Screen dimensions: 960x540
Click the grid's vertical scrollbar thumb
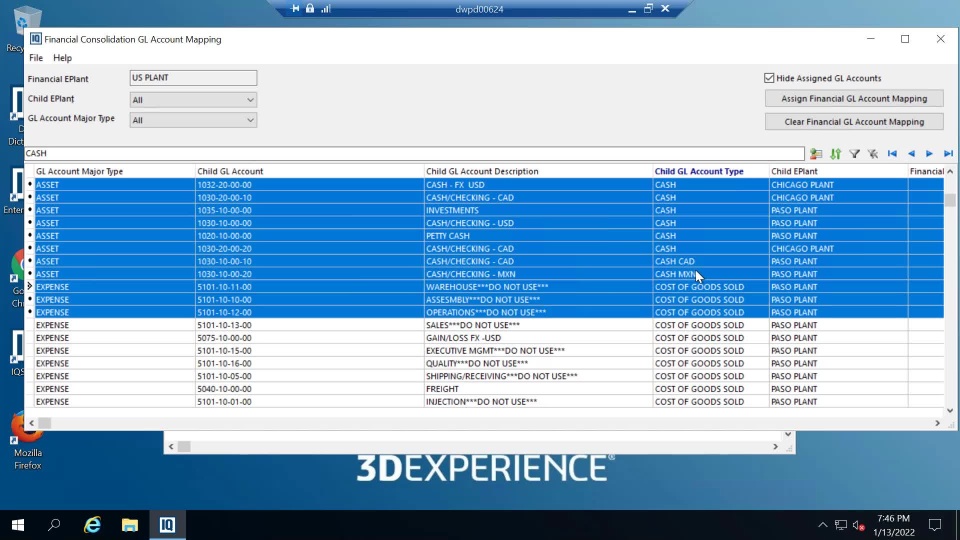tap(950, 200)
